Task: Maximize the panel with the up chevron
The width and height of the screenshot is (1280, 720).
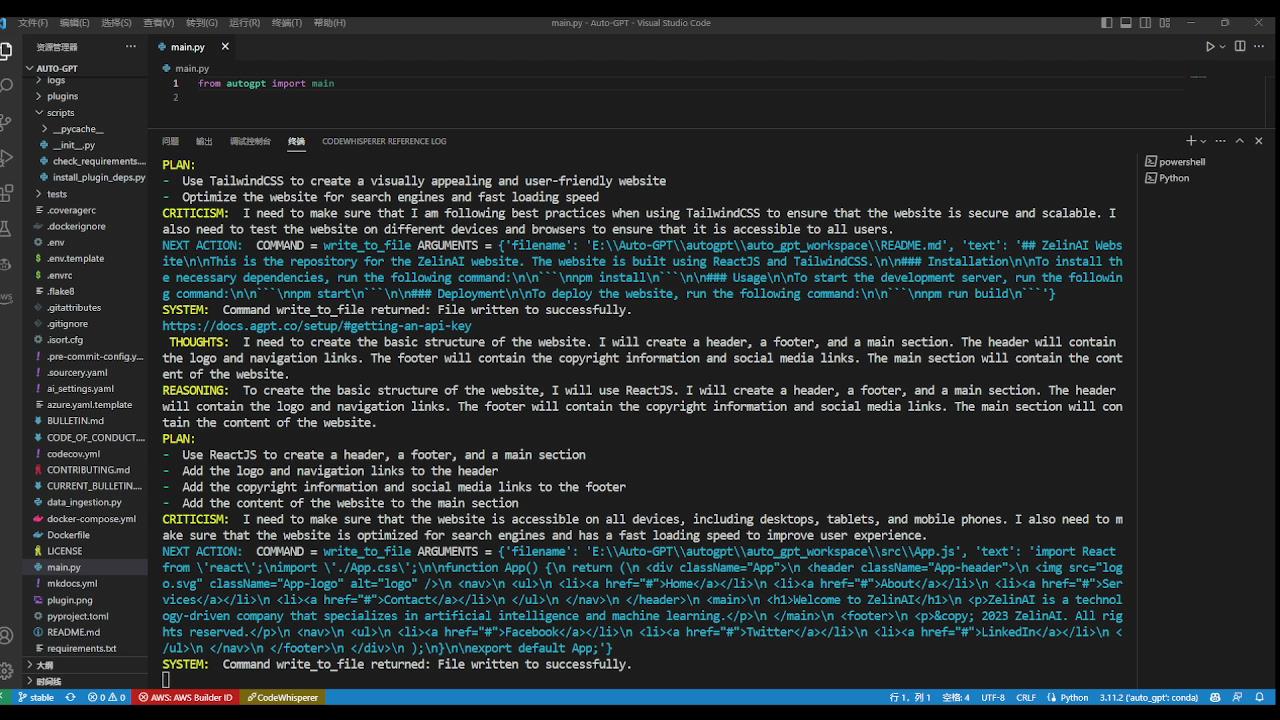Action: coord(1240,141)
